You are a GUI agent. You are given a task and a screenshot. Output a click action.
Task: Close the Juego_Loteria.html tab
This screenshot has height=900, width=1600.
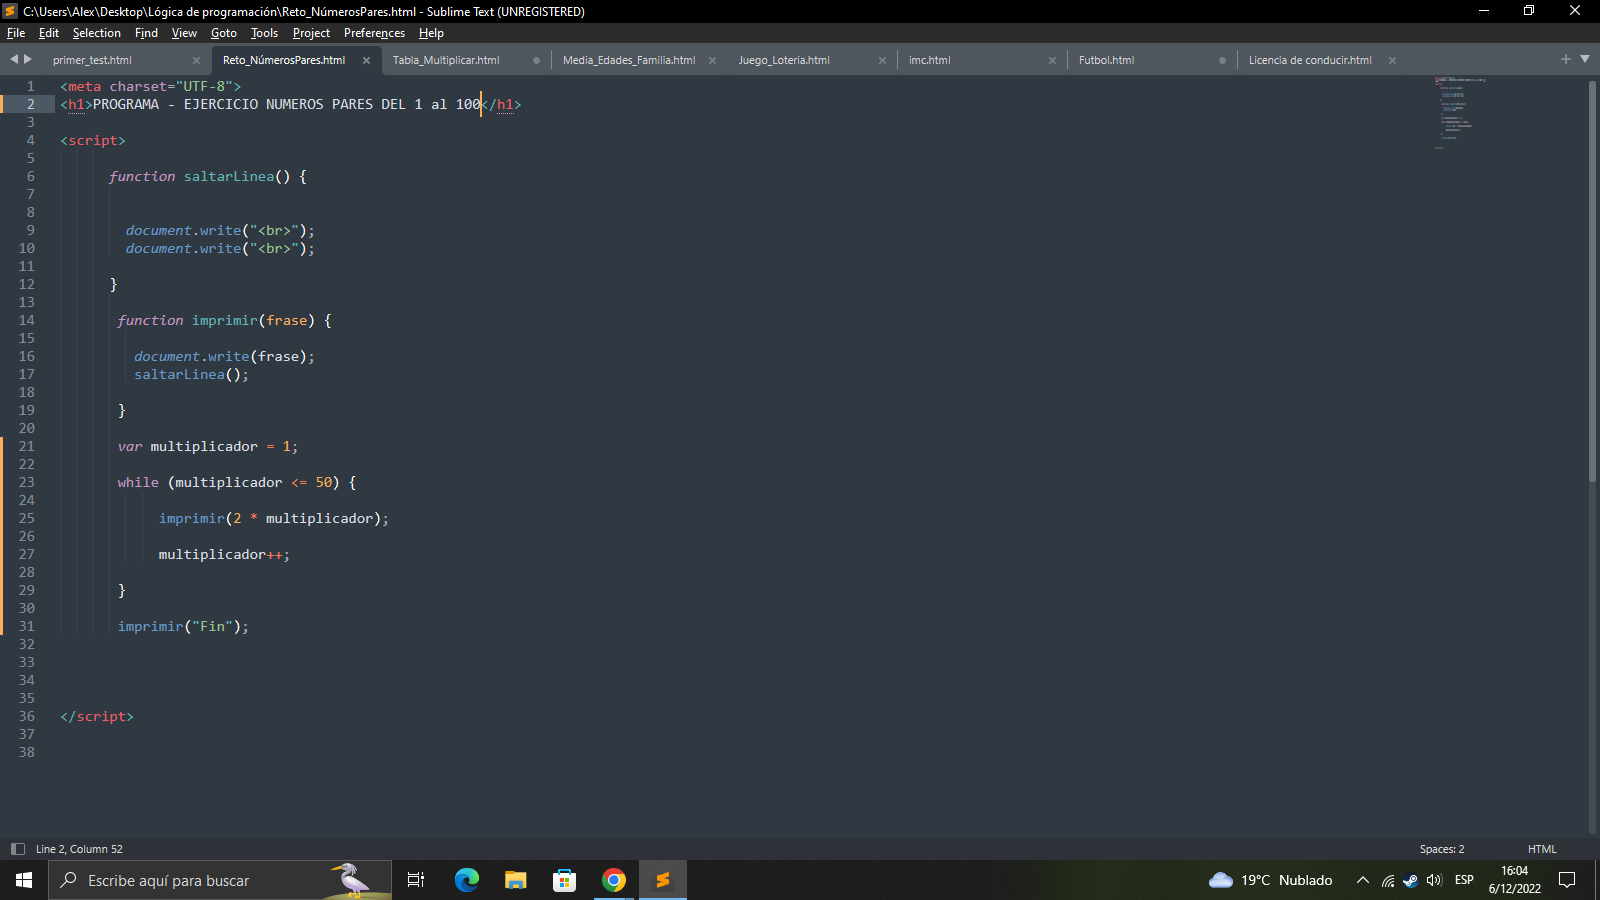pyautogui.click(x=882, y=60)
